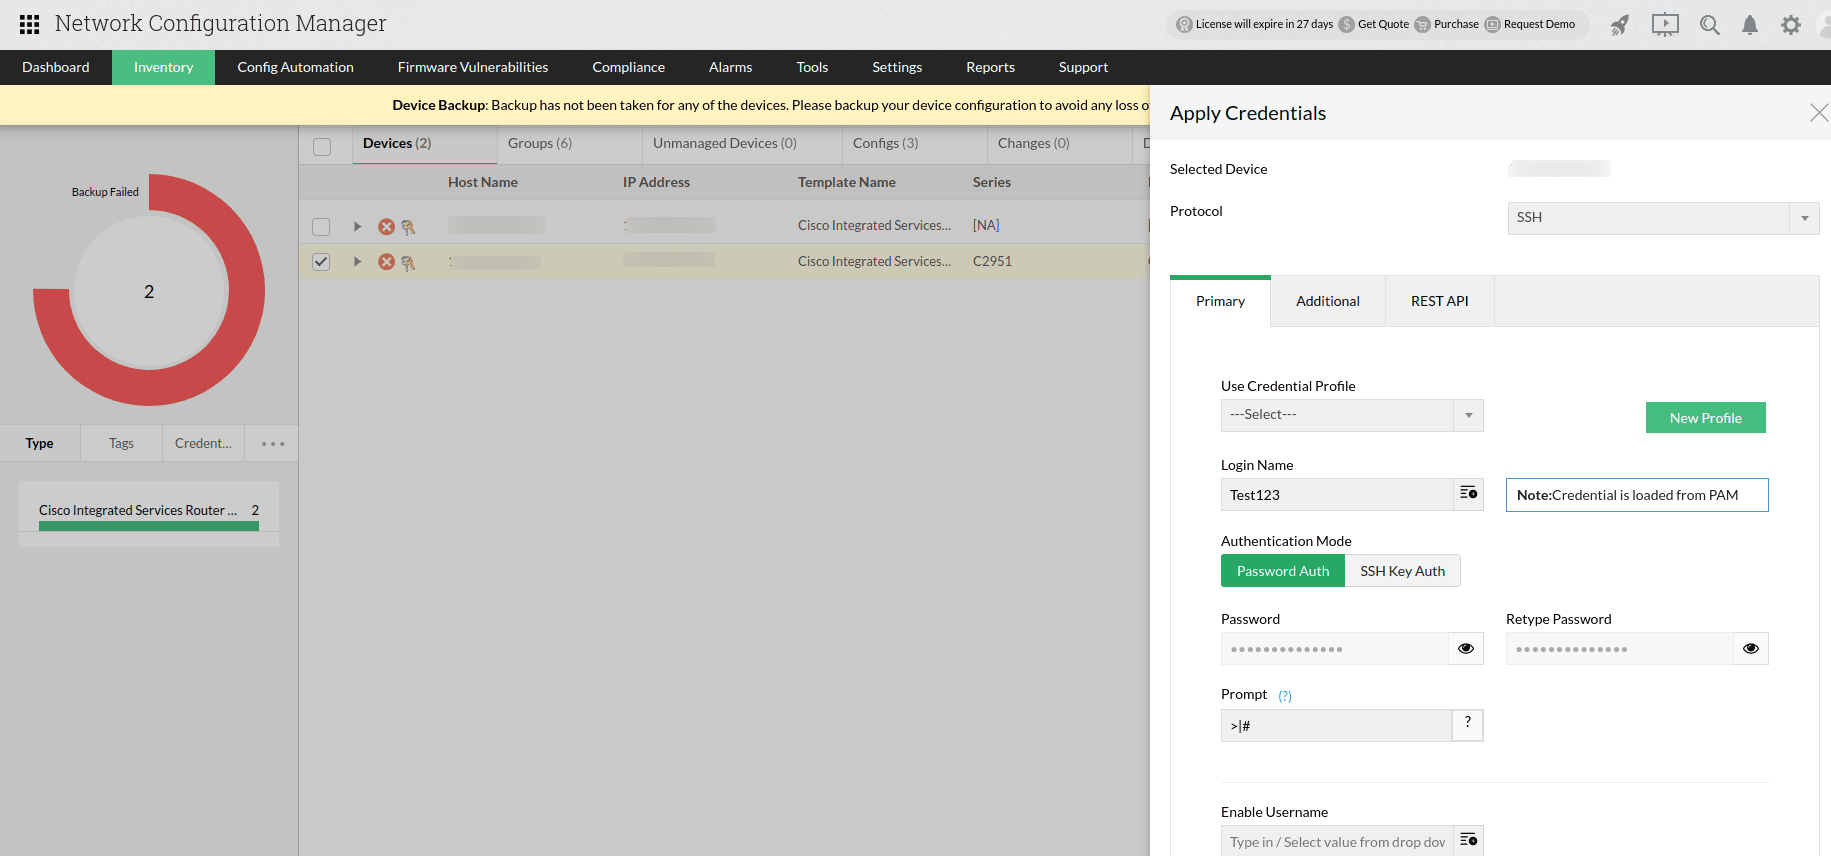Uncheck the C2951 device row checkbox

[321, 262]
